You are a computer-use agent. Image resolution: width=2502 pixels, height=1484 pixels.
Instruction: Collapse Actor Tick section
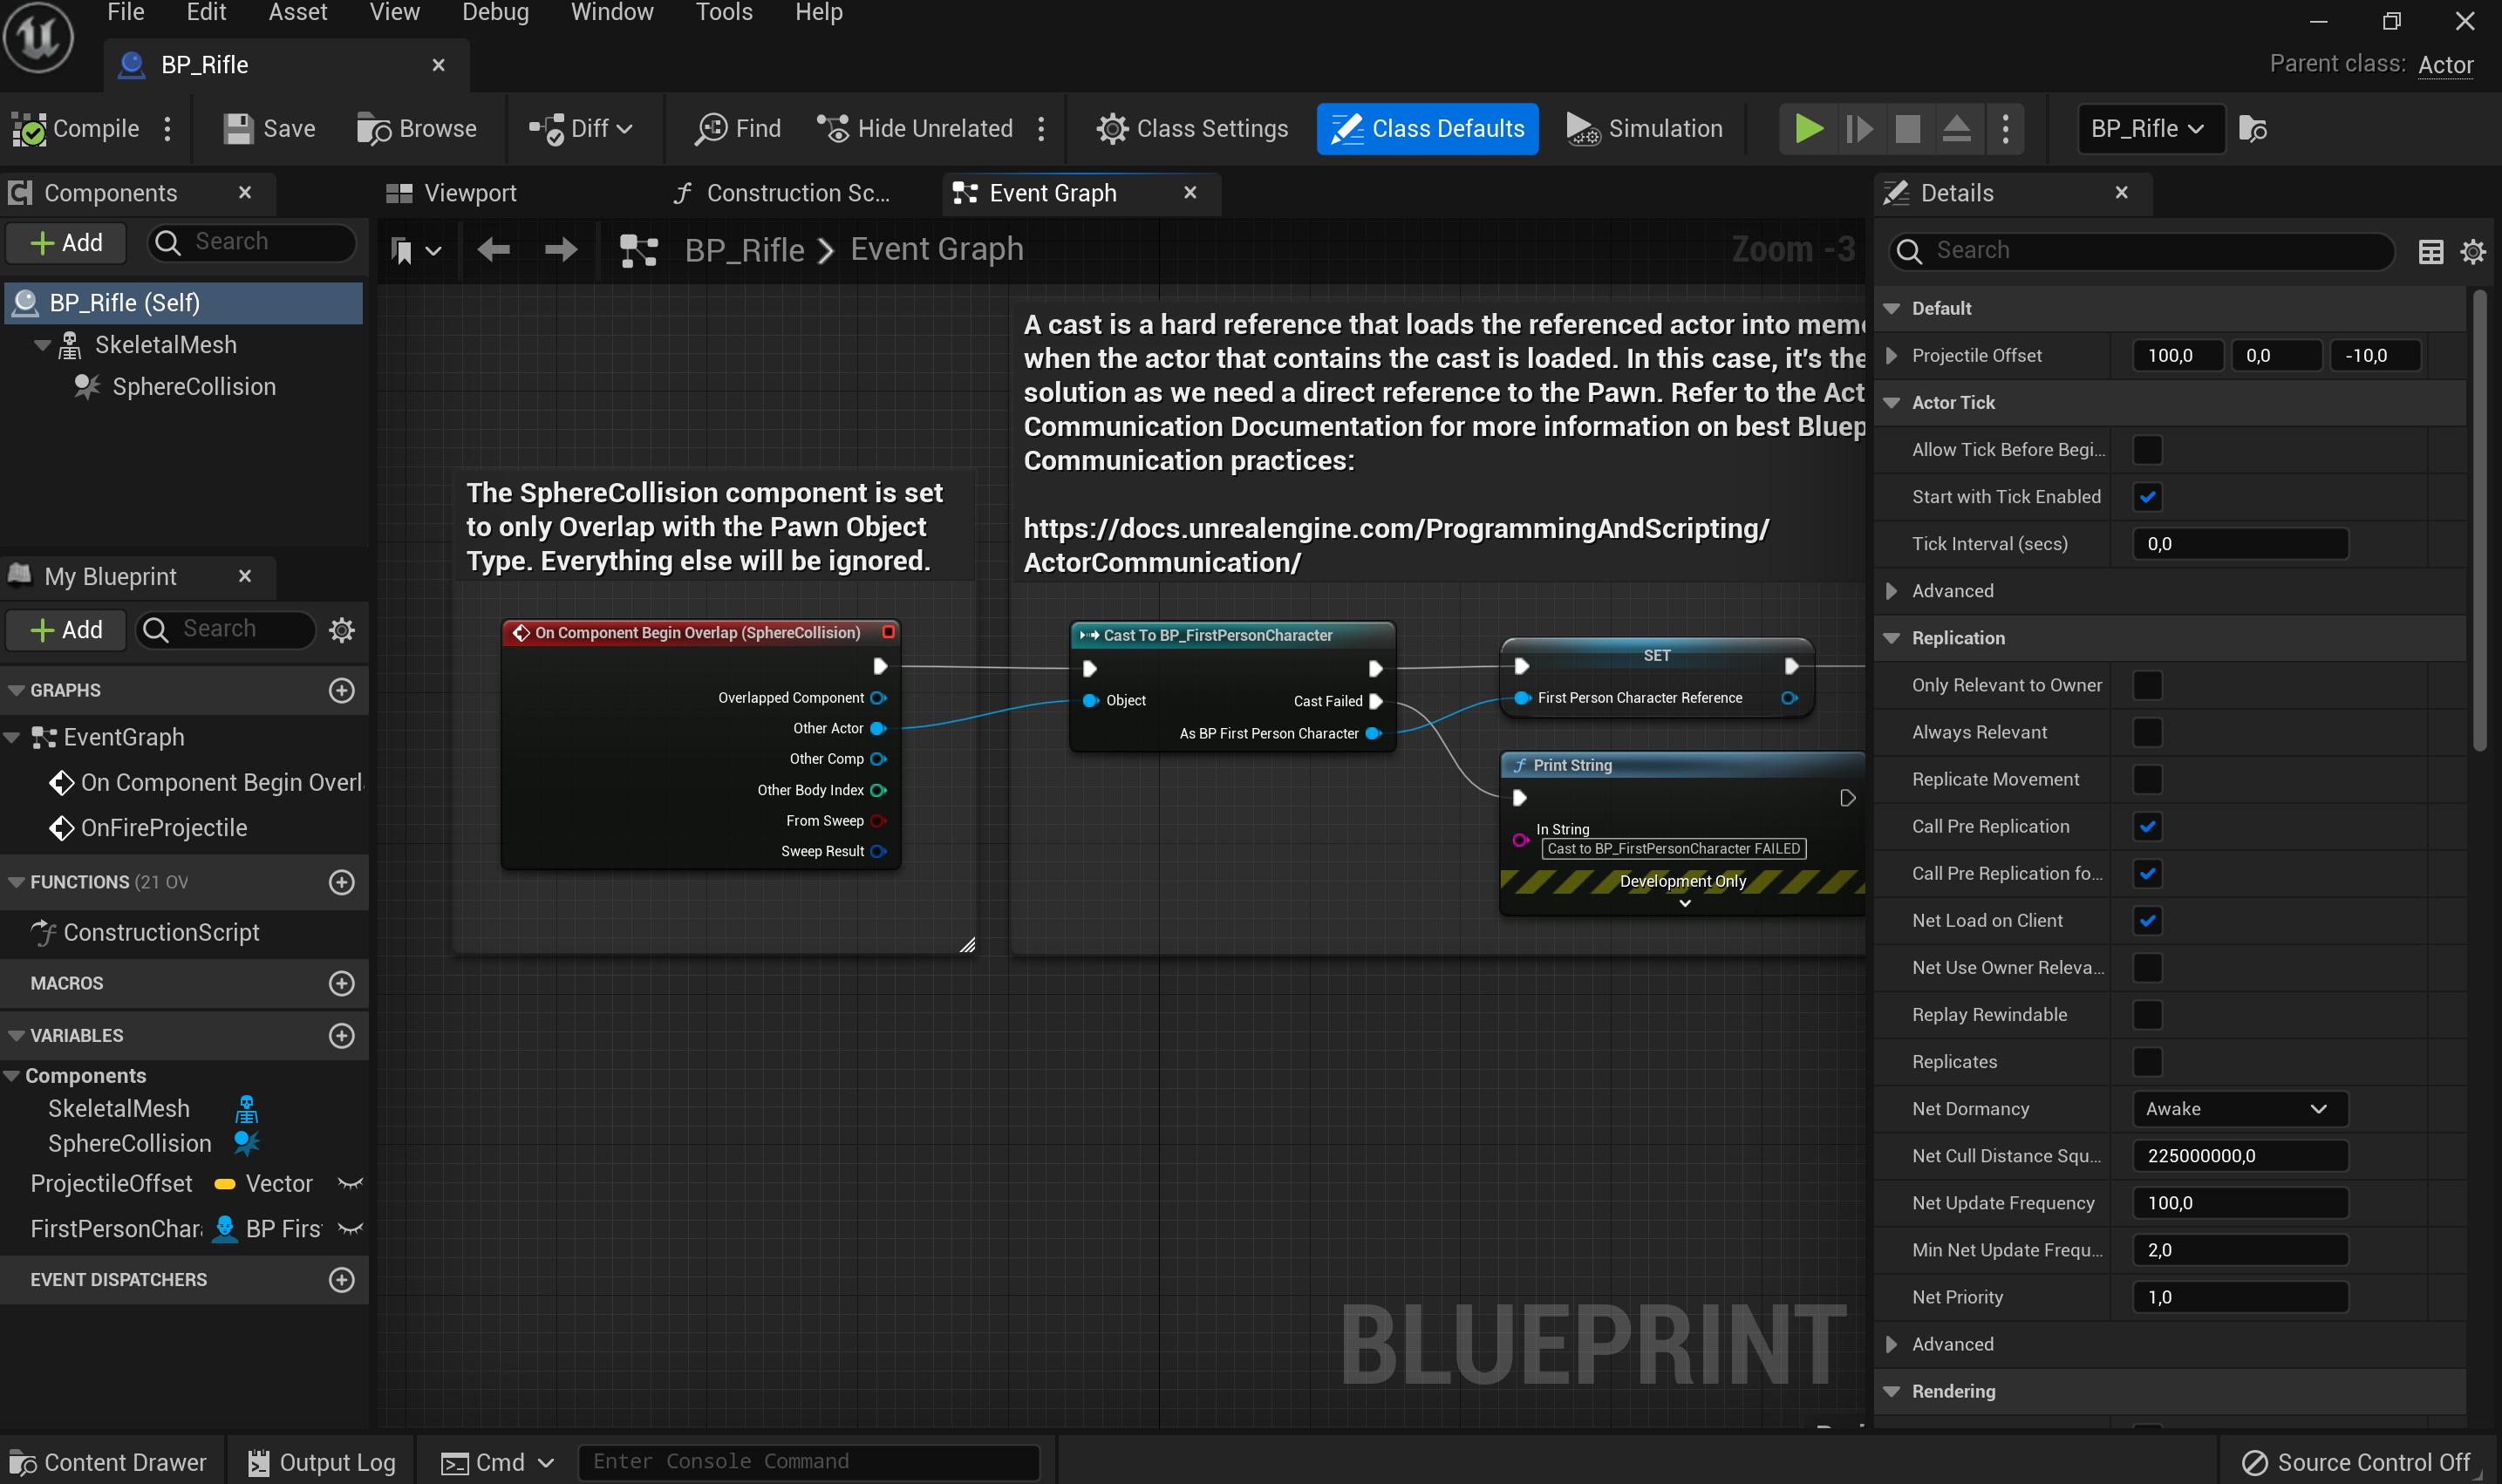[1891, 403]
